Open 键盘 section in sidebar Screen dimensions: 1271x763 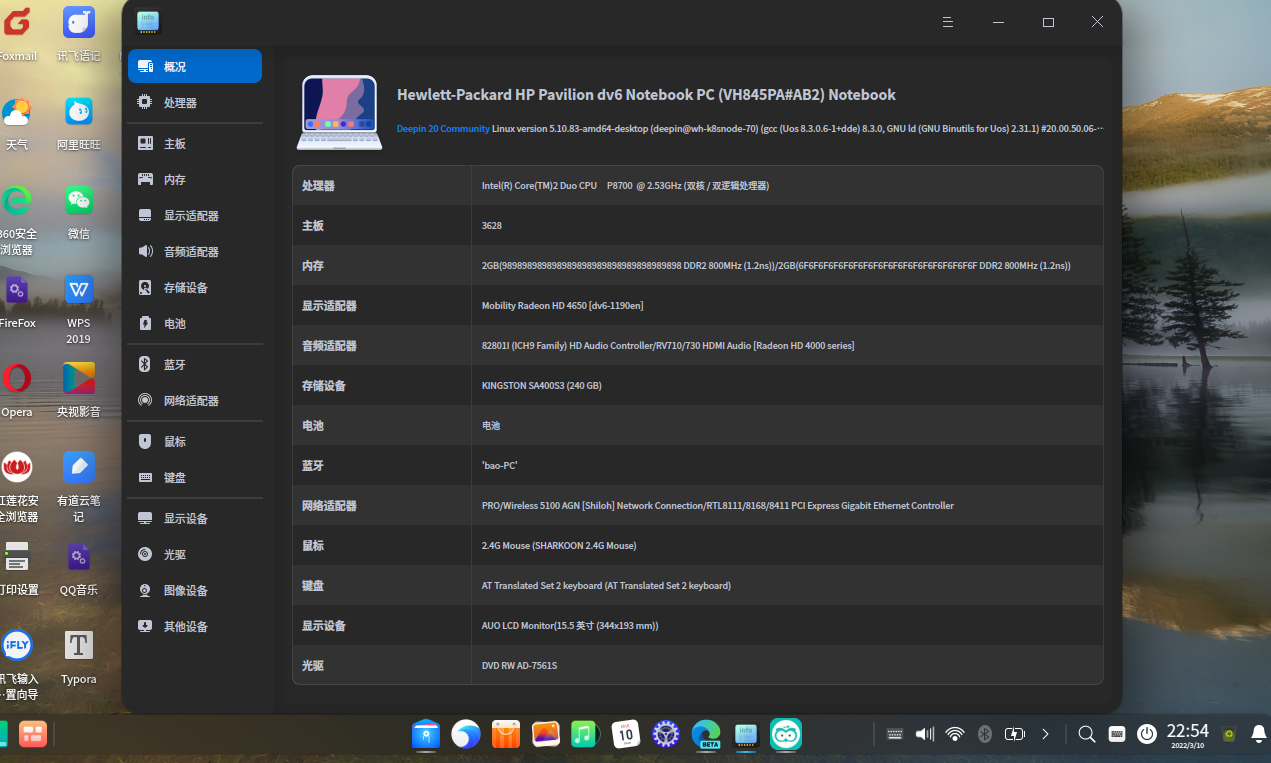coord(195,477)
